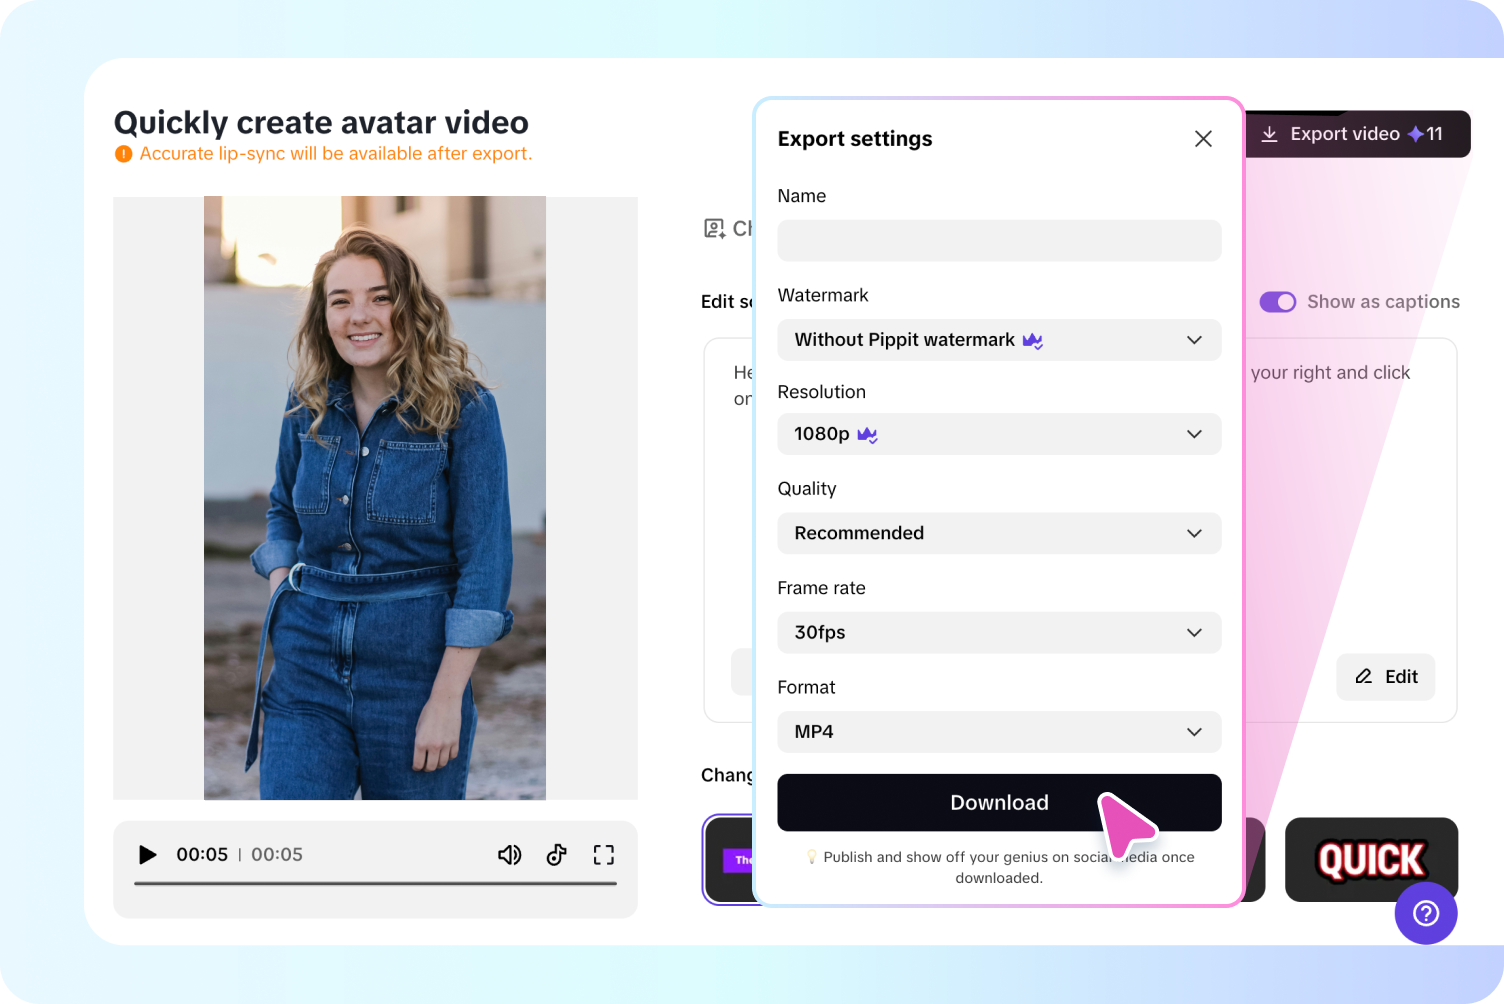Click the Name input field
Image resolution: width=1504 pixels, height=1004 pixels.
999,240
